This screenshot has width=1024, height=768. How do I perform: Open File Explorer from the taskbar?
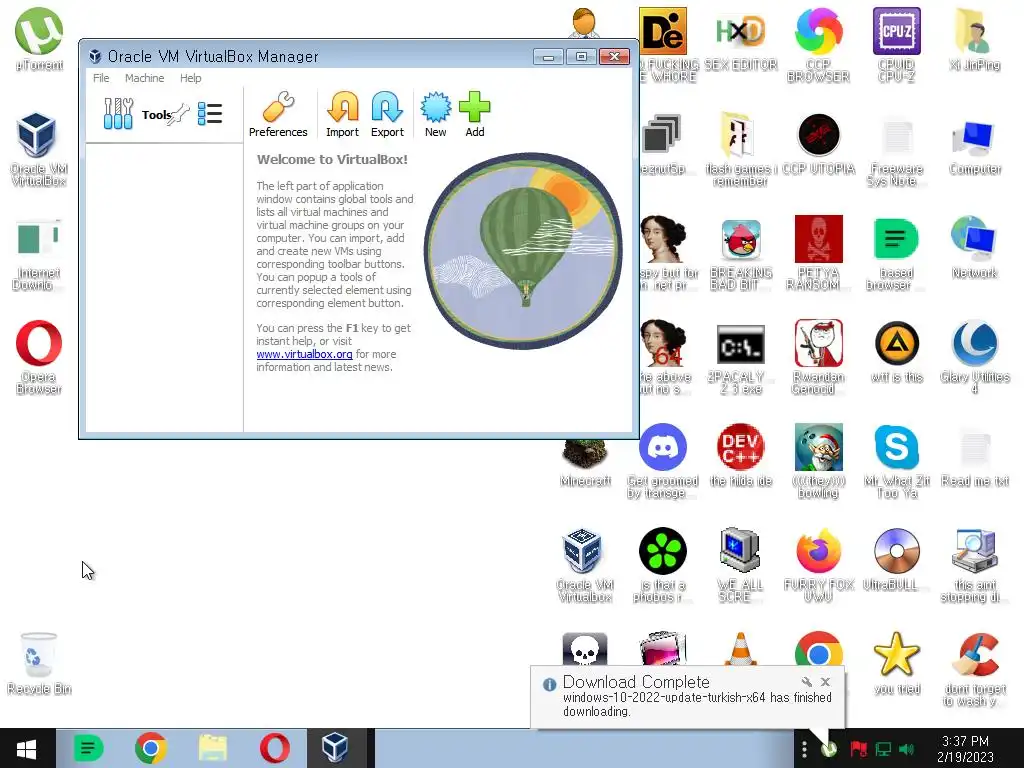pos(213,748)
